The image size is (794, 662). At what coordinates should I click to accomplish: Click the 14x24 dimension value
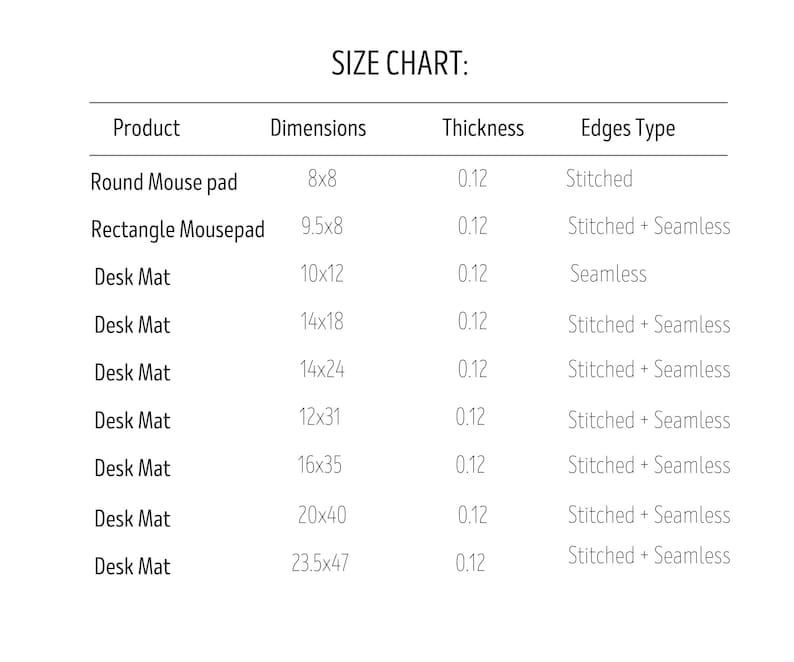322,369
